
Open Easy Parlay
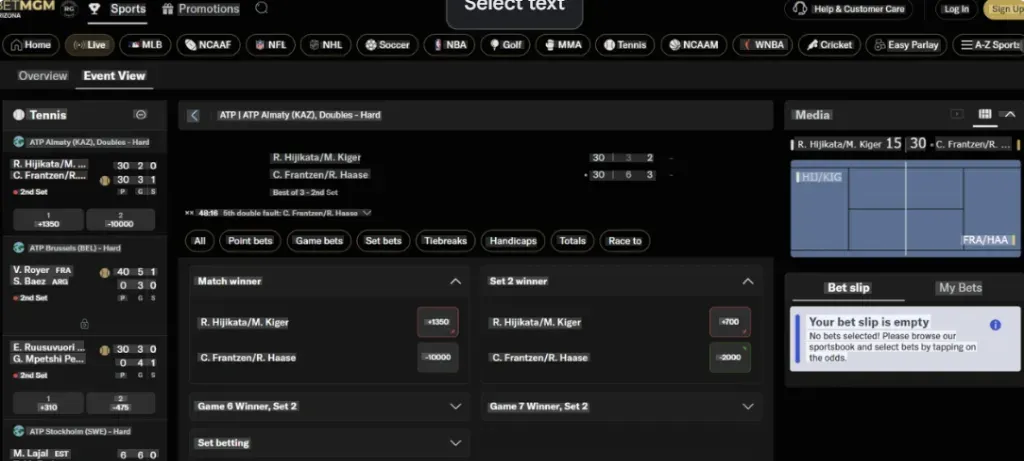906,45
